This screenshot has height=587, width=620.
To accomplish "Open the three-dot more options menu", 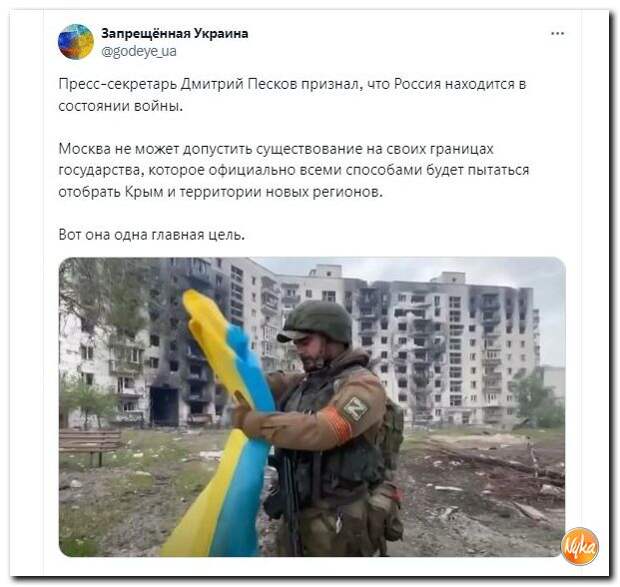I will 558,34.
